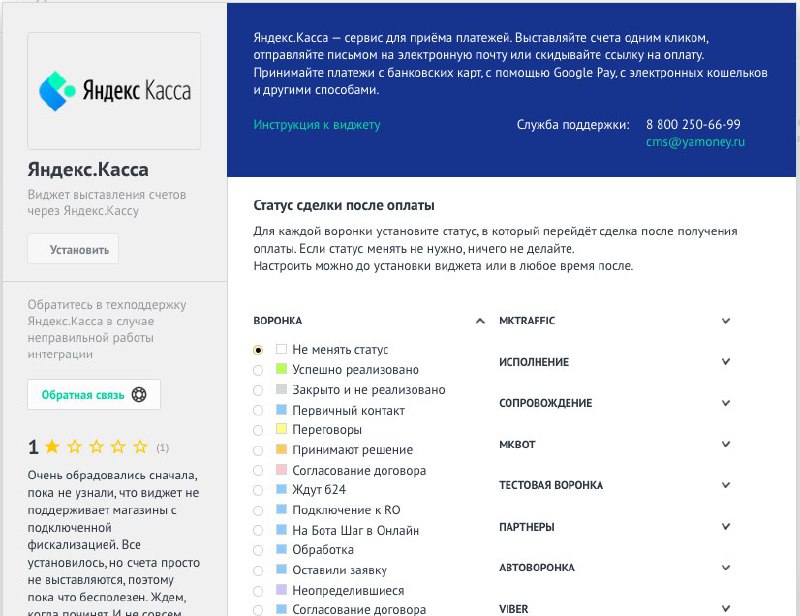Image resolution: width=800 pixels, height=616 pixels.
Task: Click the Подключение к RO status label
Action: 346,510
